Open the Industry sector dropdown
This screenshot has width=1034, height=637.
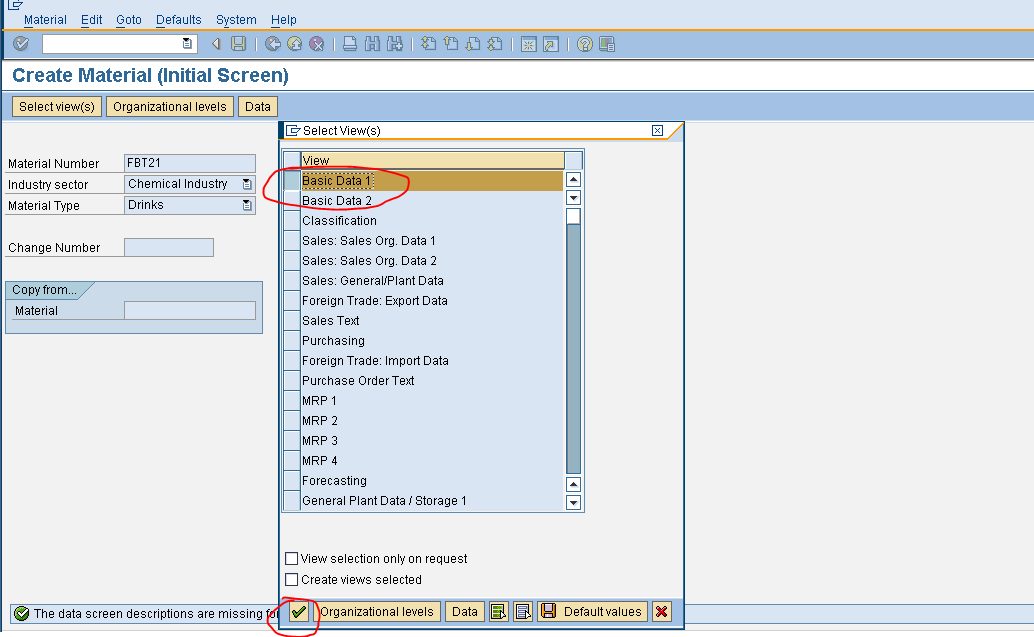(x=246, y=184)
